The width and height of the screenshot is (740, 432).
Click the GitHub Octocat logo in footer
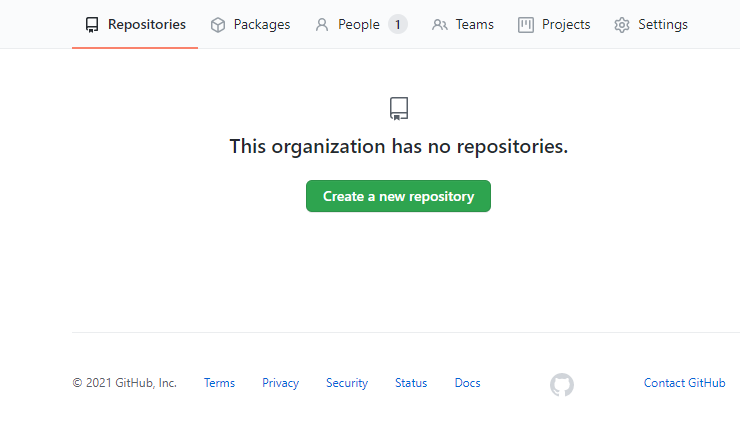coord(562,384)
